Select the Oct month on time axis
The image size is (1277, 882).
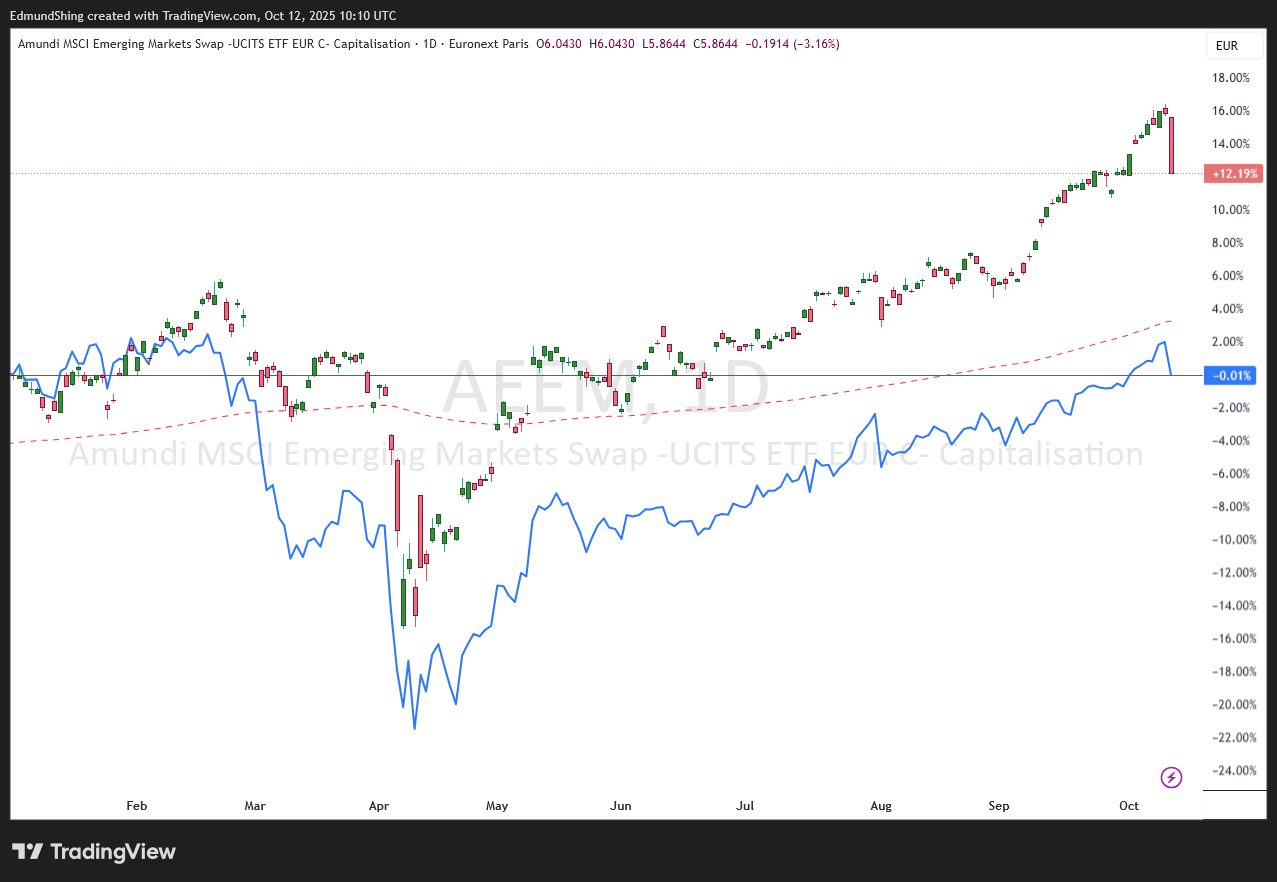click(1129, 805)
